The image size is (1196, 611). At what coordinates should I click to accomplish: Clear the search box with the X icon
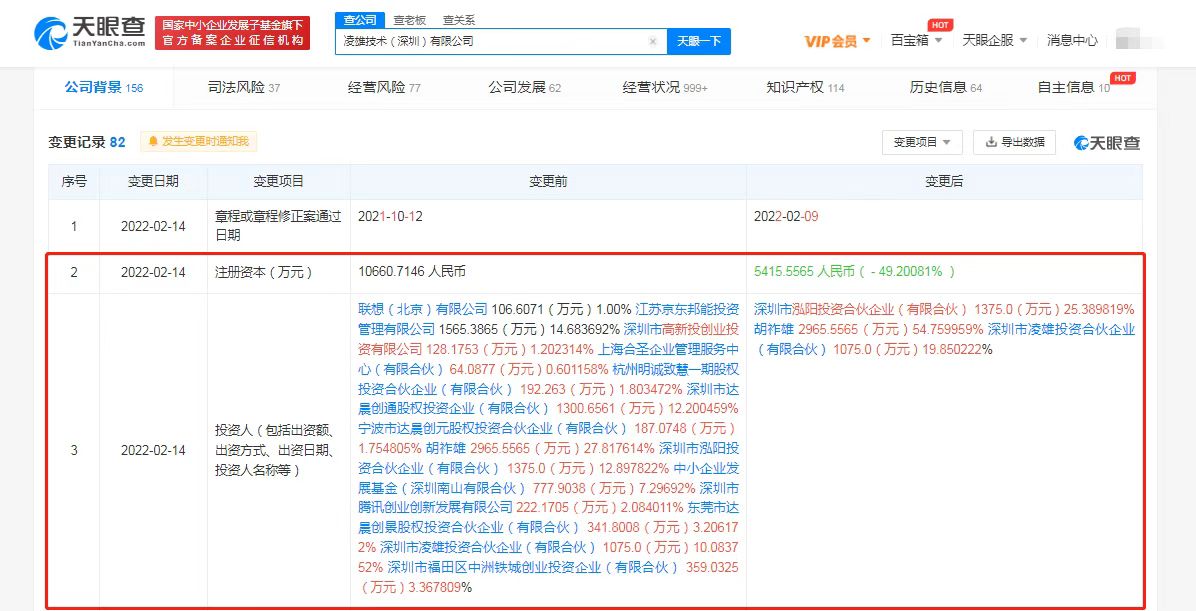pos(652,42)
